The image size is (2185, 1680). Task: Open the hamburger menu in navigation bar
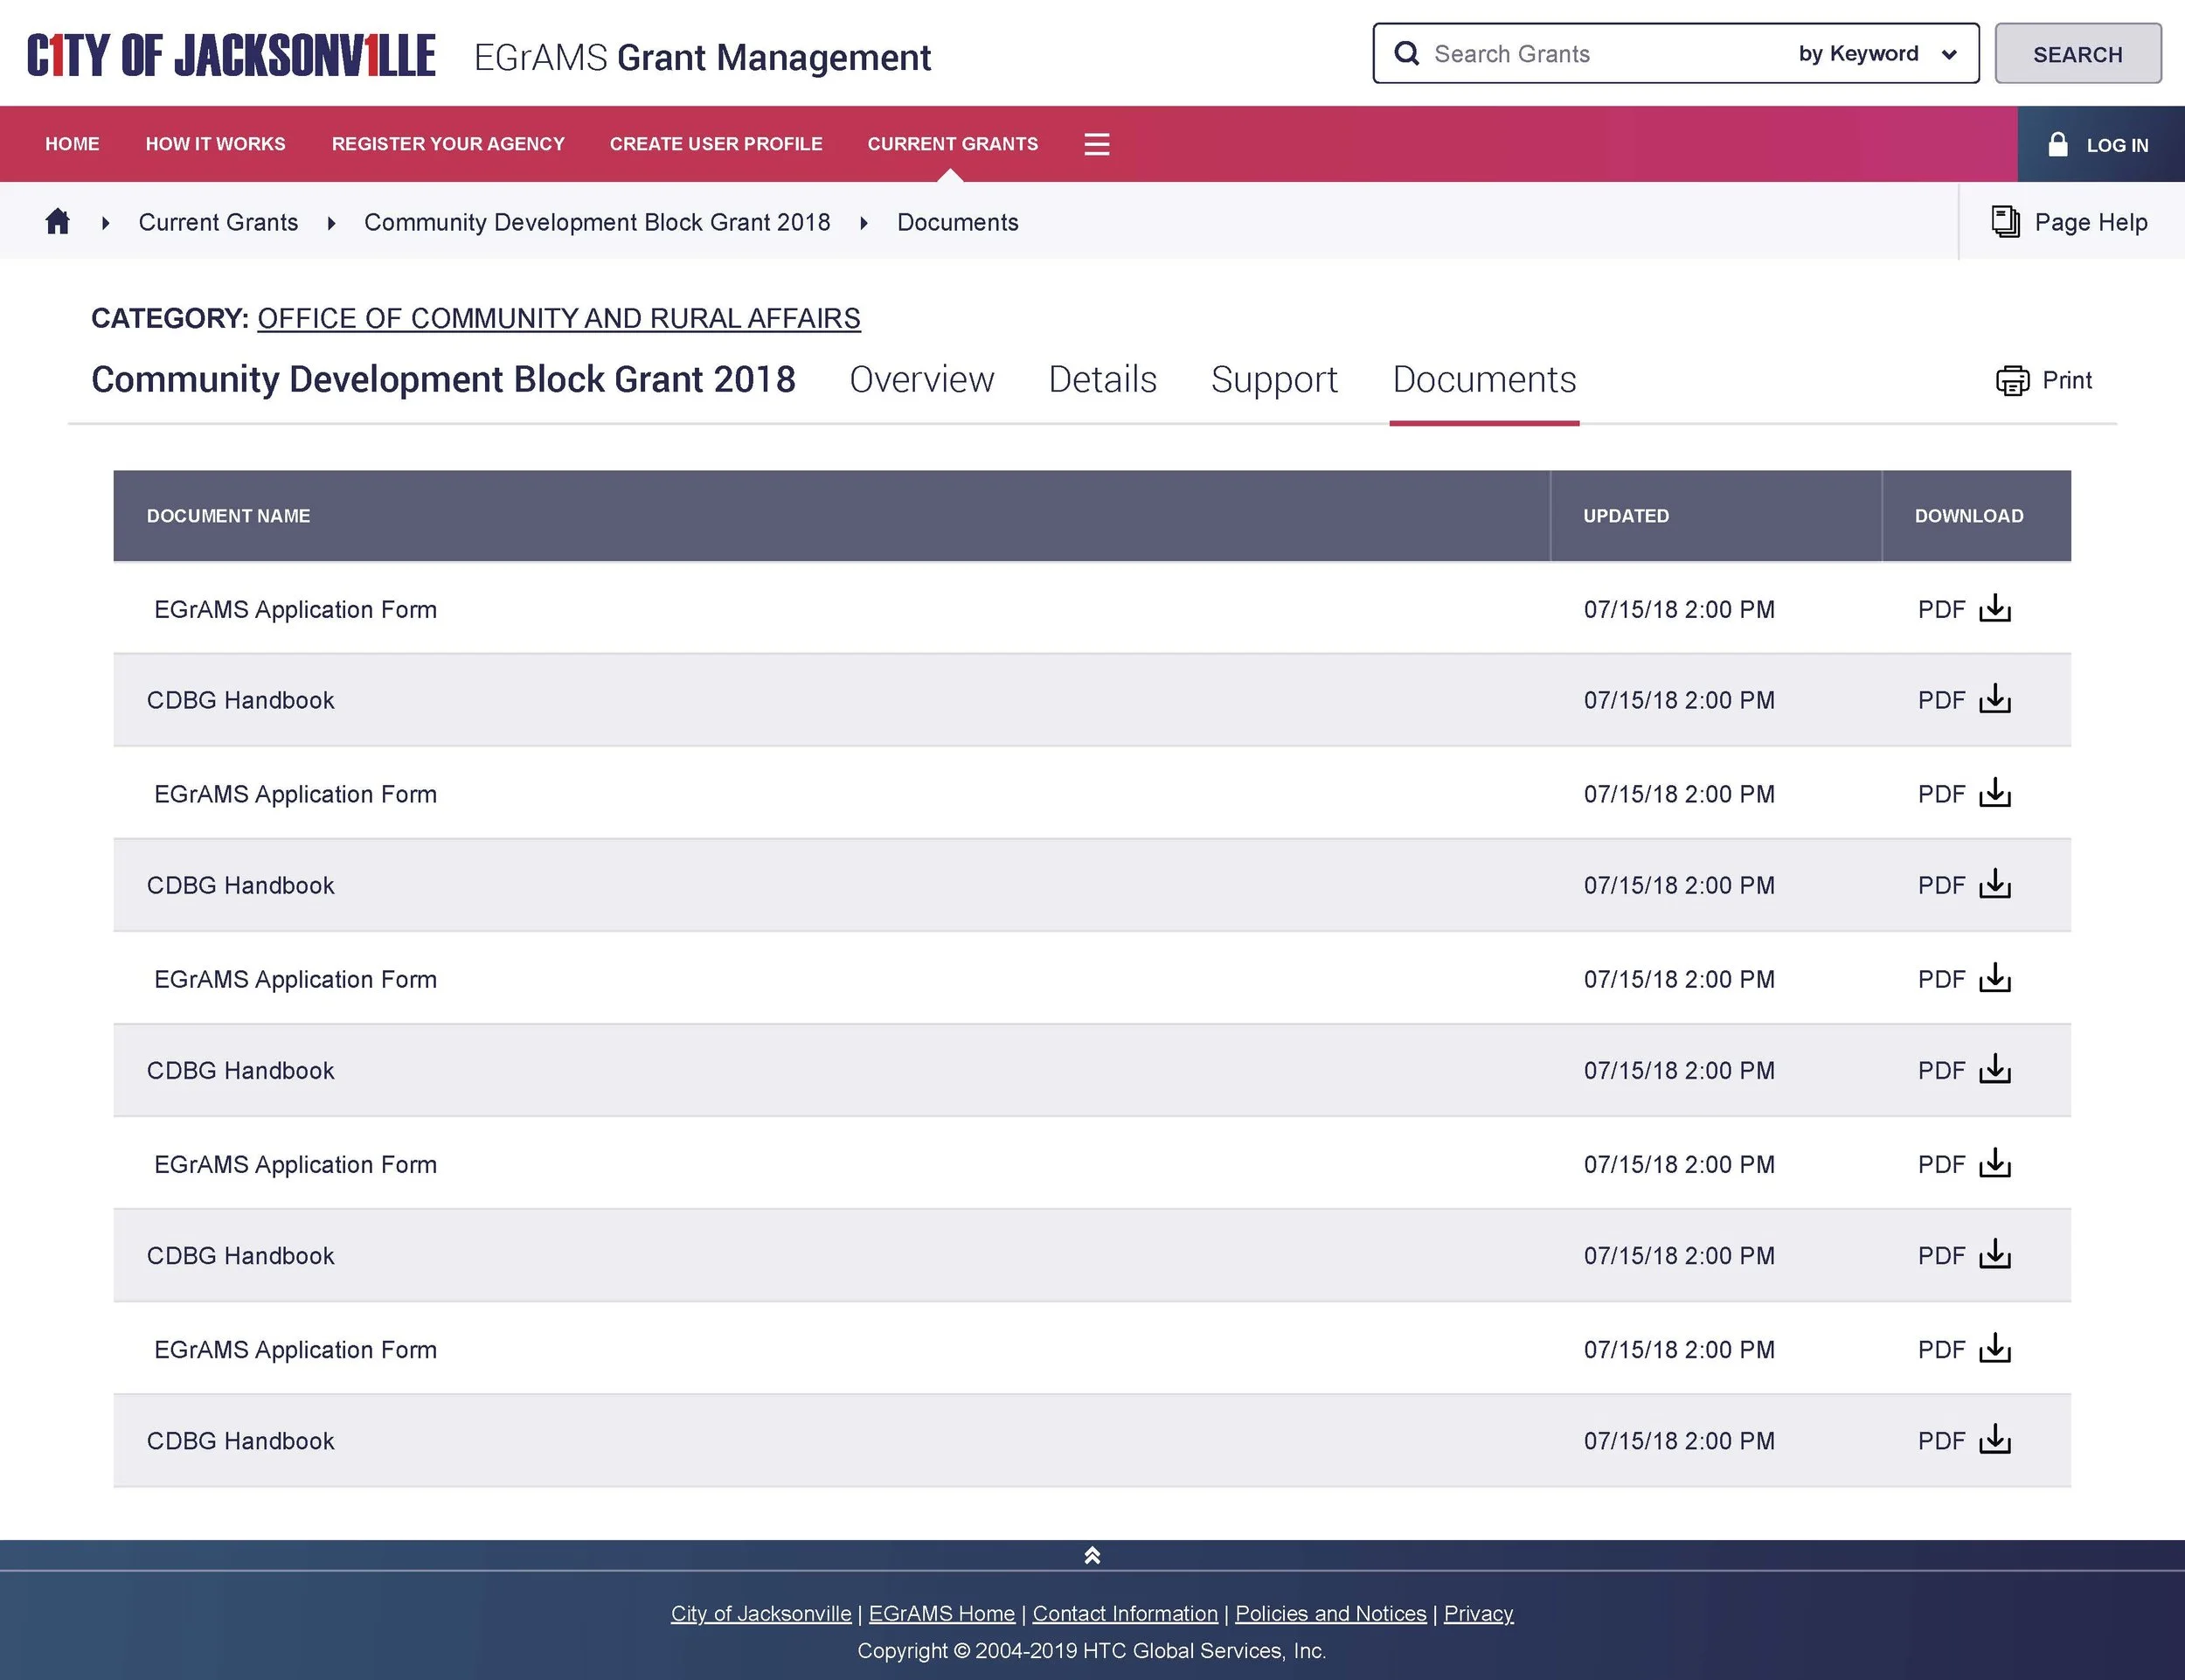tap(1096, 144)
